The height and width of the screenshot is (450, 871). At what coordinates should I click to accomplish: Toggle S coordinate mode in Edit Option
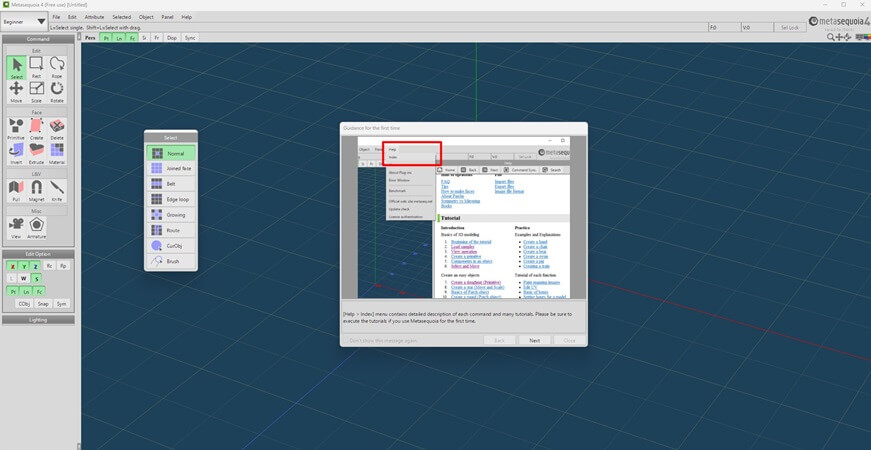pyautogui.click(x=36, y=278)
